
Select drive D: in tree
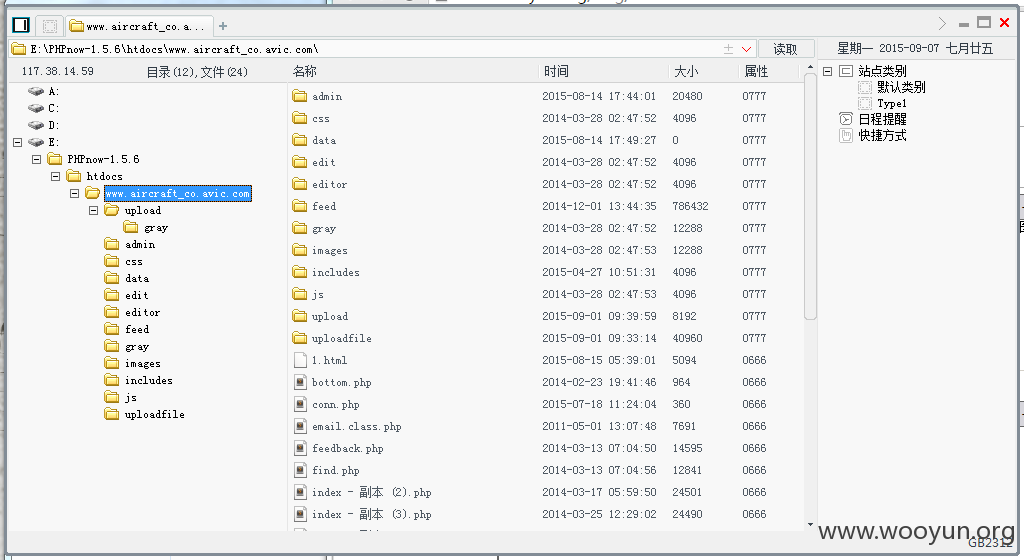coord(54,125)
